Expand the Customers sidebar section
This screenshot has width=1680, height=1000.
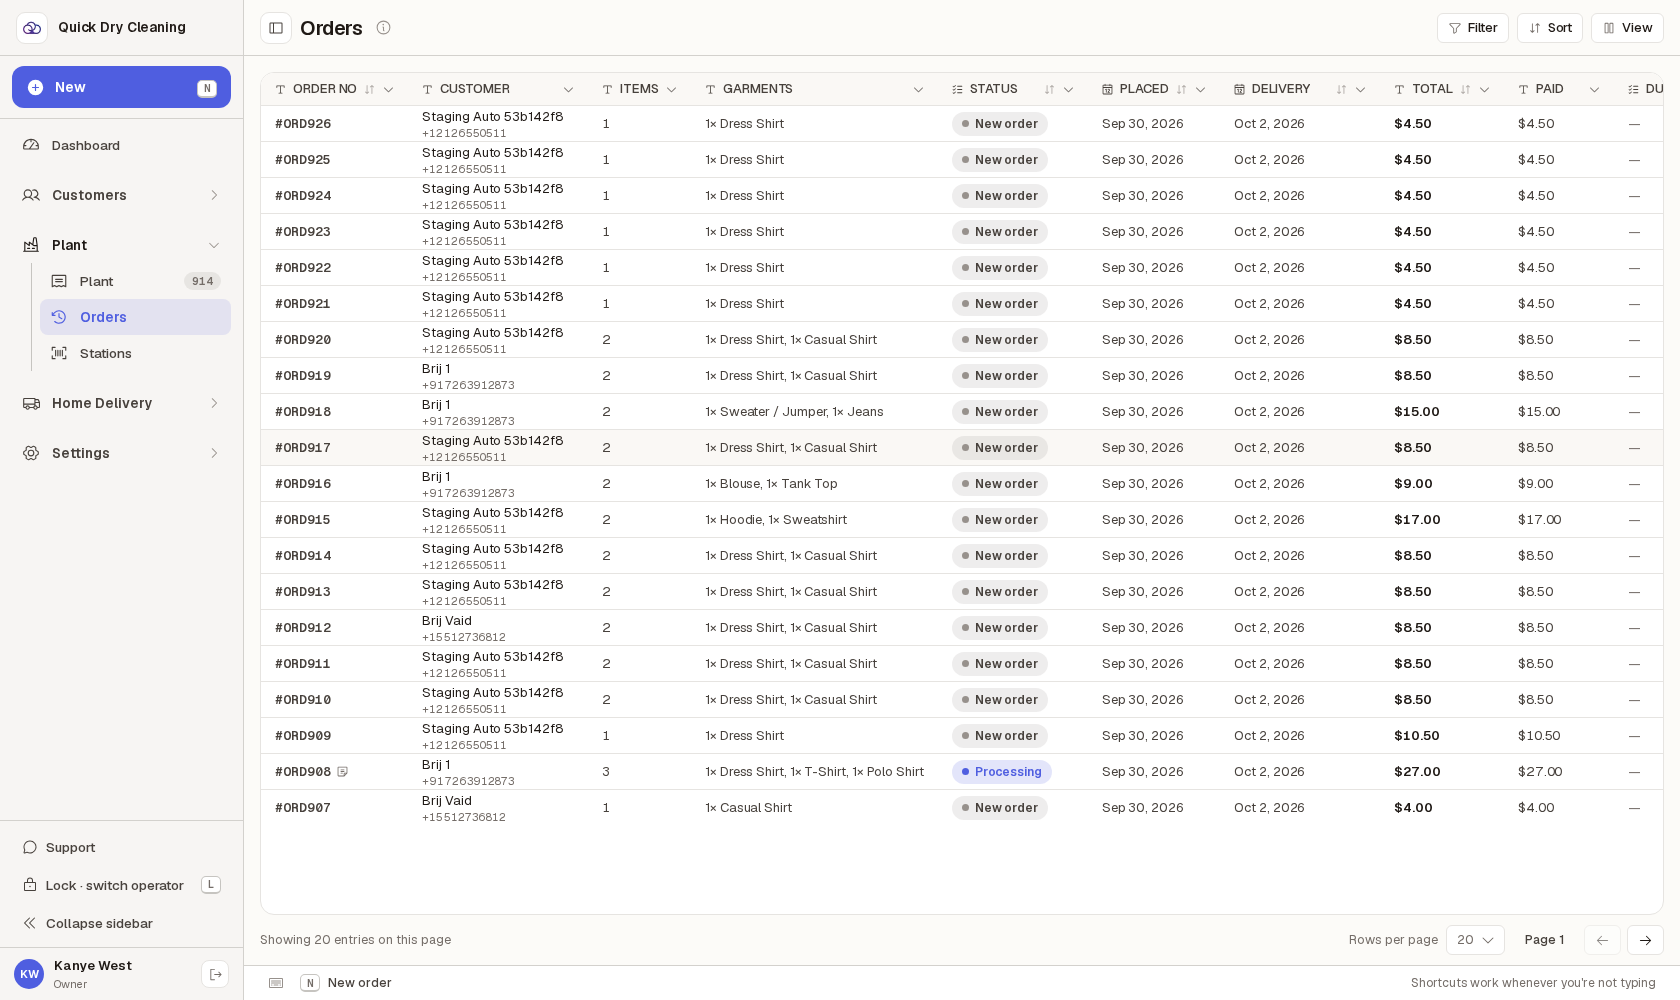pyautogui.click(x=121, y=195)
